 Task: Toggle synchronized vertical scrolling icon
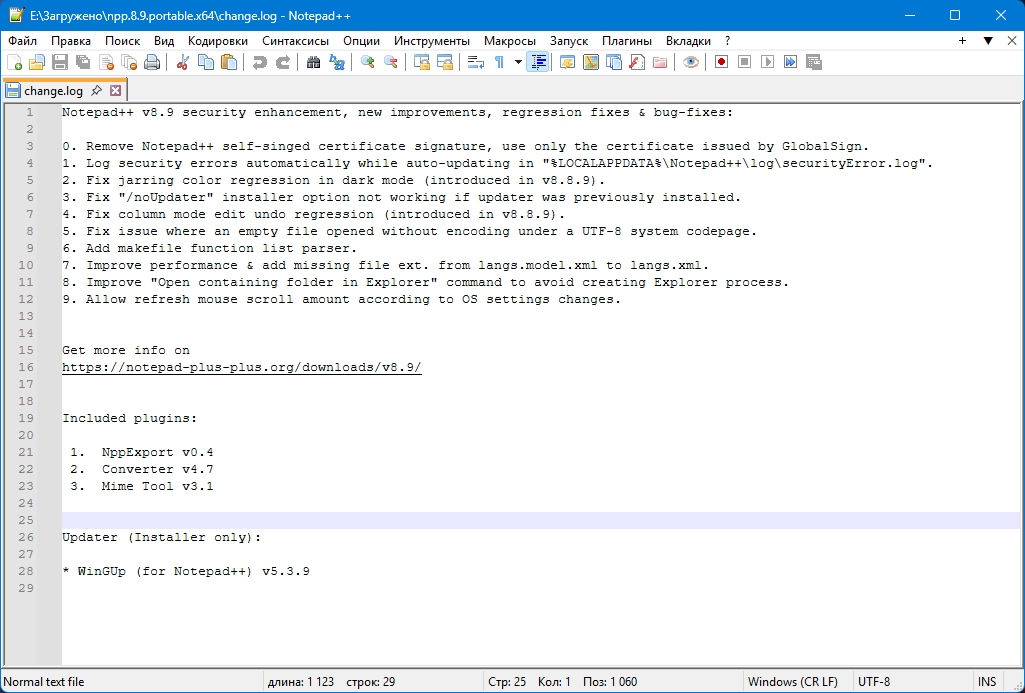(x=422, y=62)
